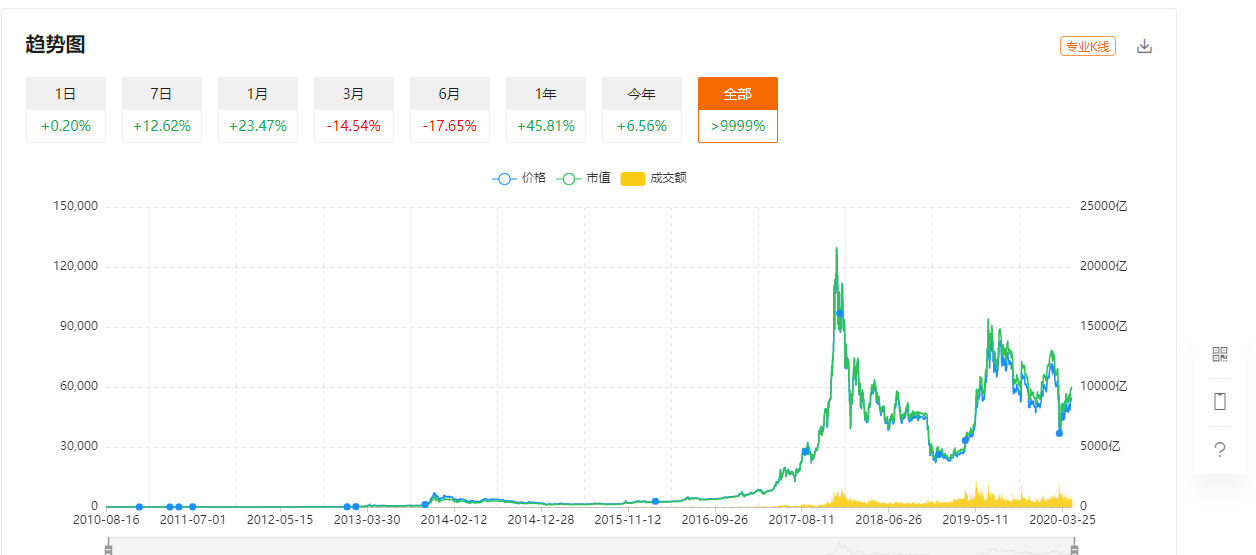Image resolution: width=1256 pixels, height=555 pixels.
Task: Toggle the 价格 series in legend
Action: tap(520, 178)
